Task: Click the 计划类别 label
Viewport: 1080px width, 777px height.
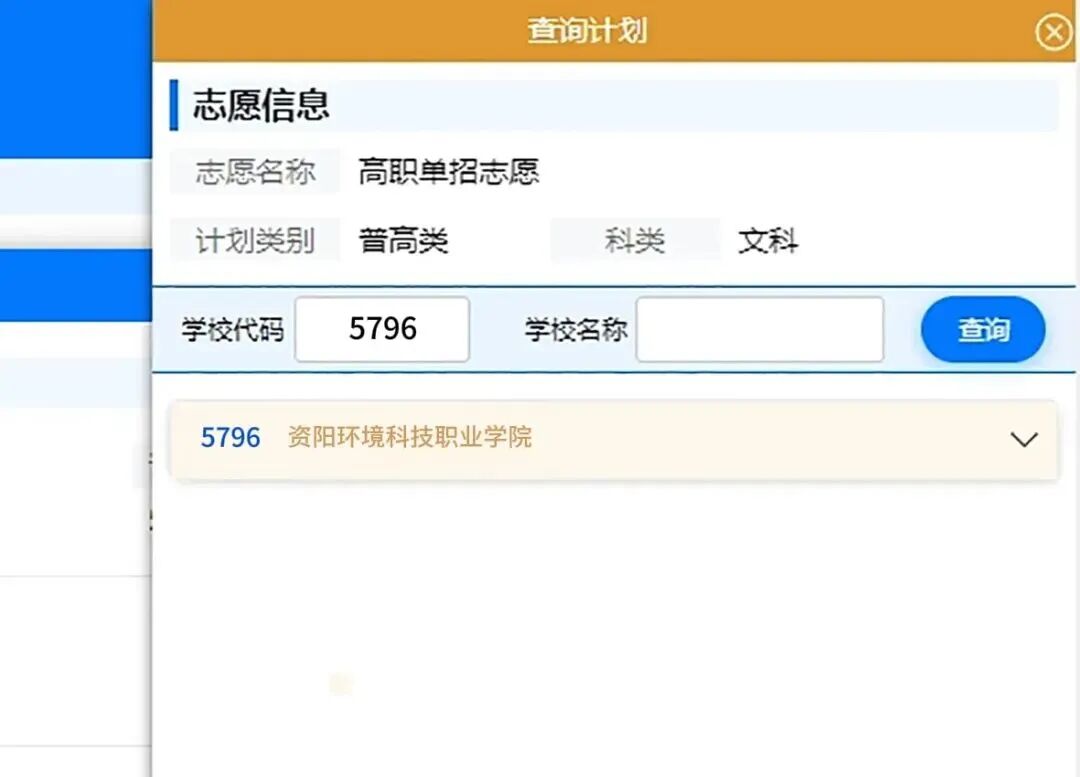Action: [x=256, y=240]
